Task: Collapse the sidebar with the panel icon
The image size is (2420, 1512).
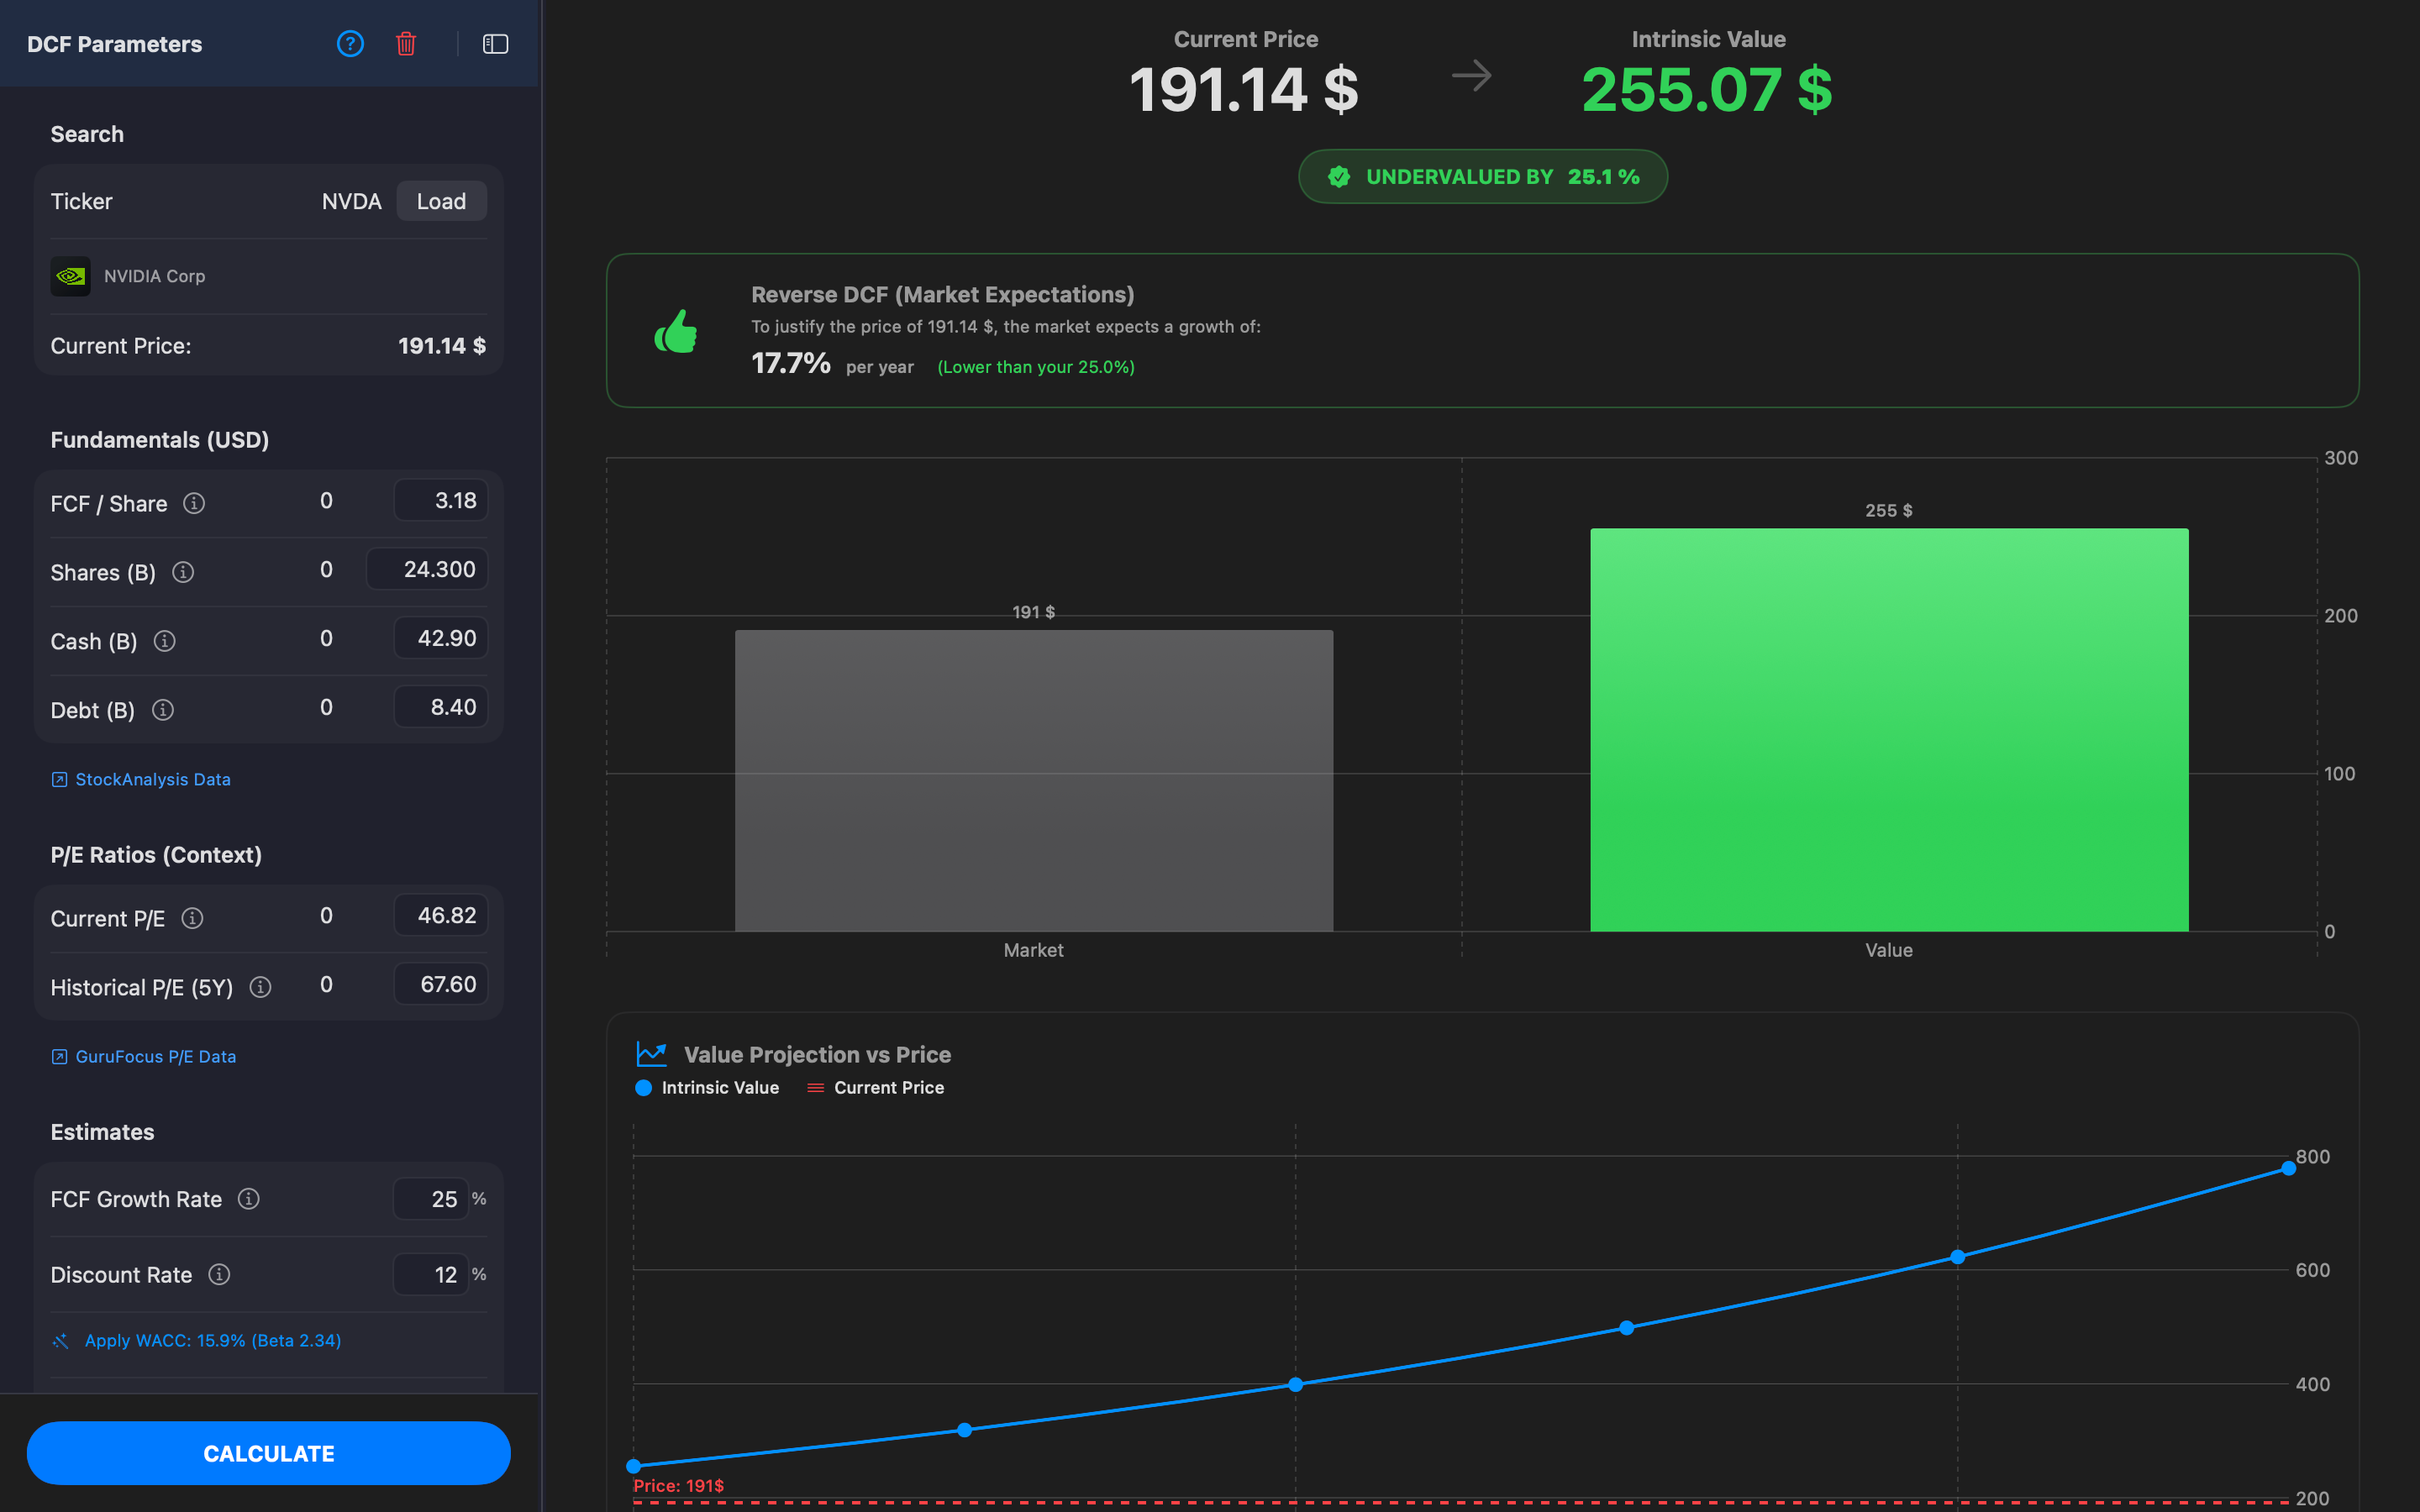Action: (495, 44)
